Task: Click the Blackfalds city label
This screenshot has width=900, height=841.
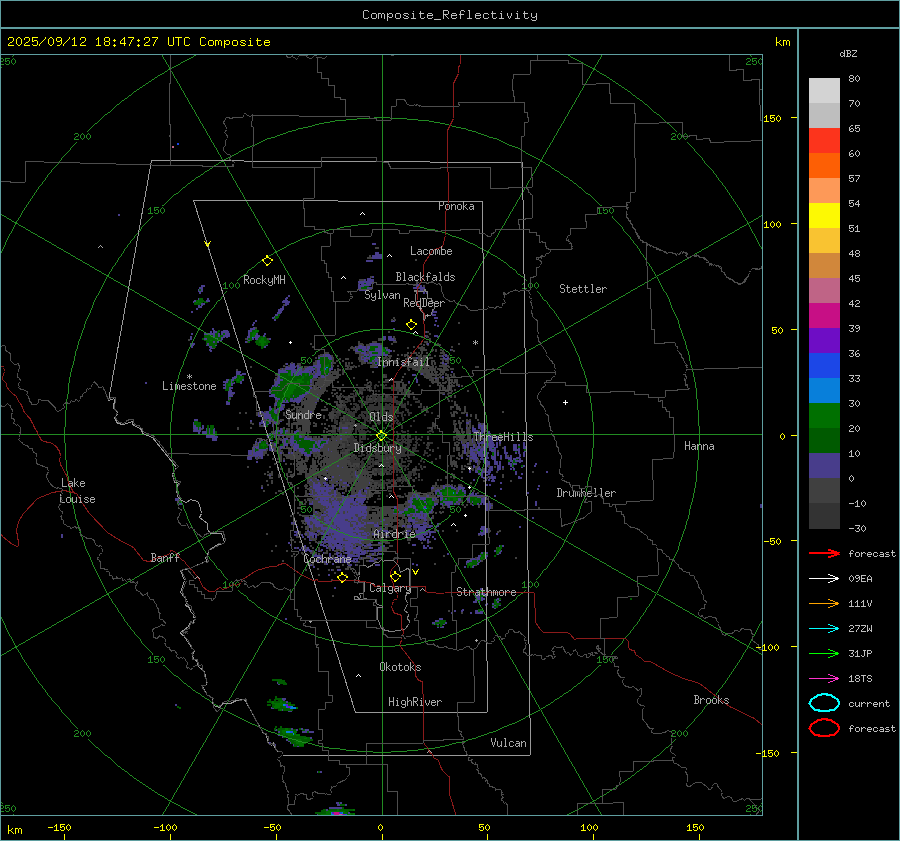Action: click(x=425, y=277)
